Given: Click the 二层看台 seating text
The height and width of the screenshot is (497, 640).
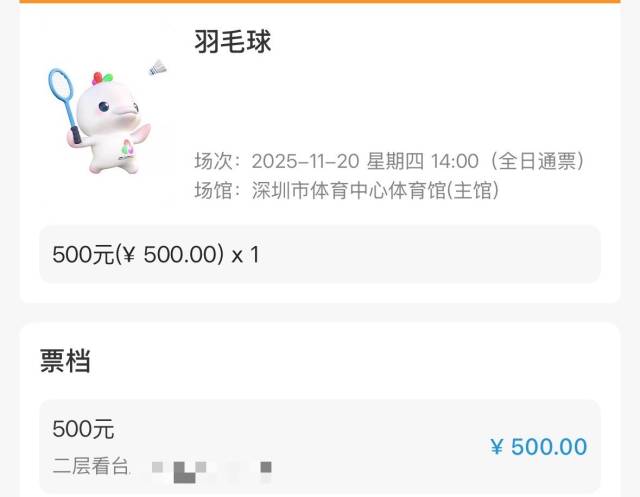Looking at the screenshot, I should 91,466.
